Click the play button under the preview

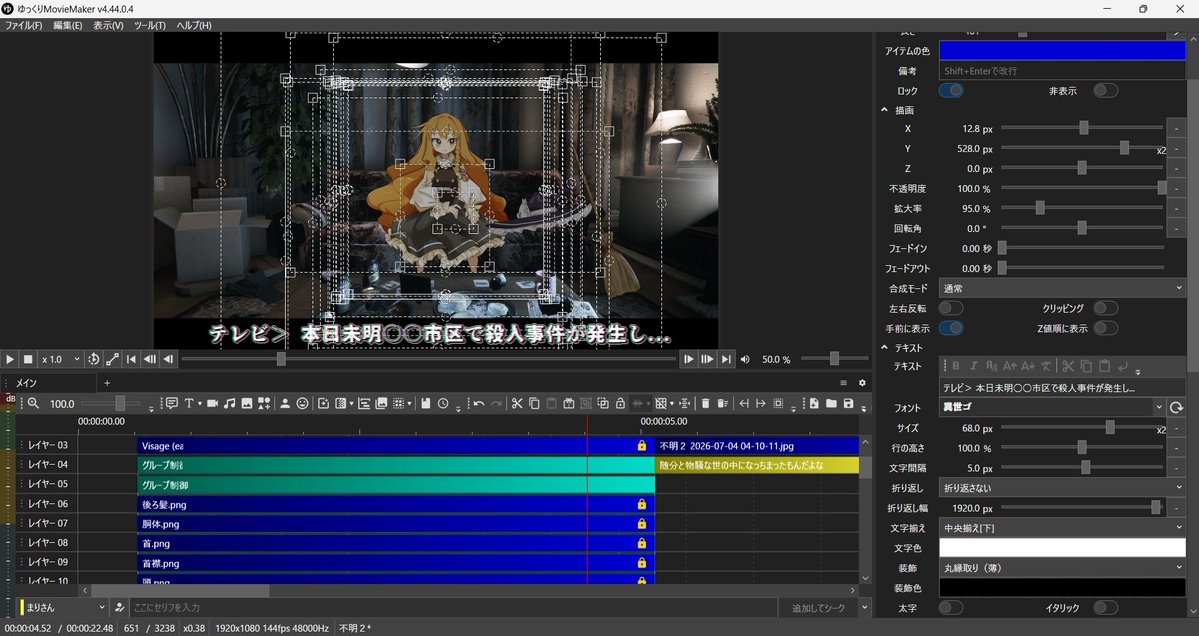click(x=10, y=359)
